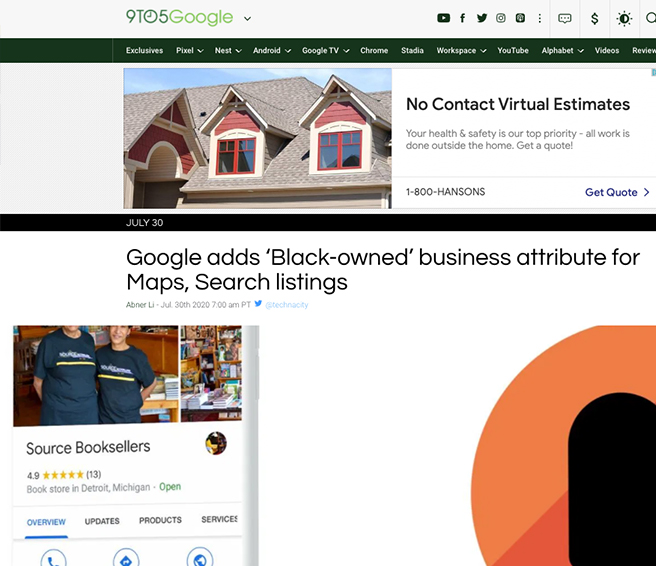Screen dimensions: 656x566
Task: Click the Open status text
Action: click(170, 487)
